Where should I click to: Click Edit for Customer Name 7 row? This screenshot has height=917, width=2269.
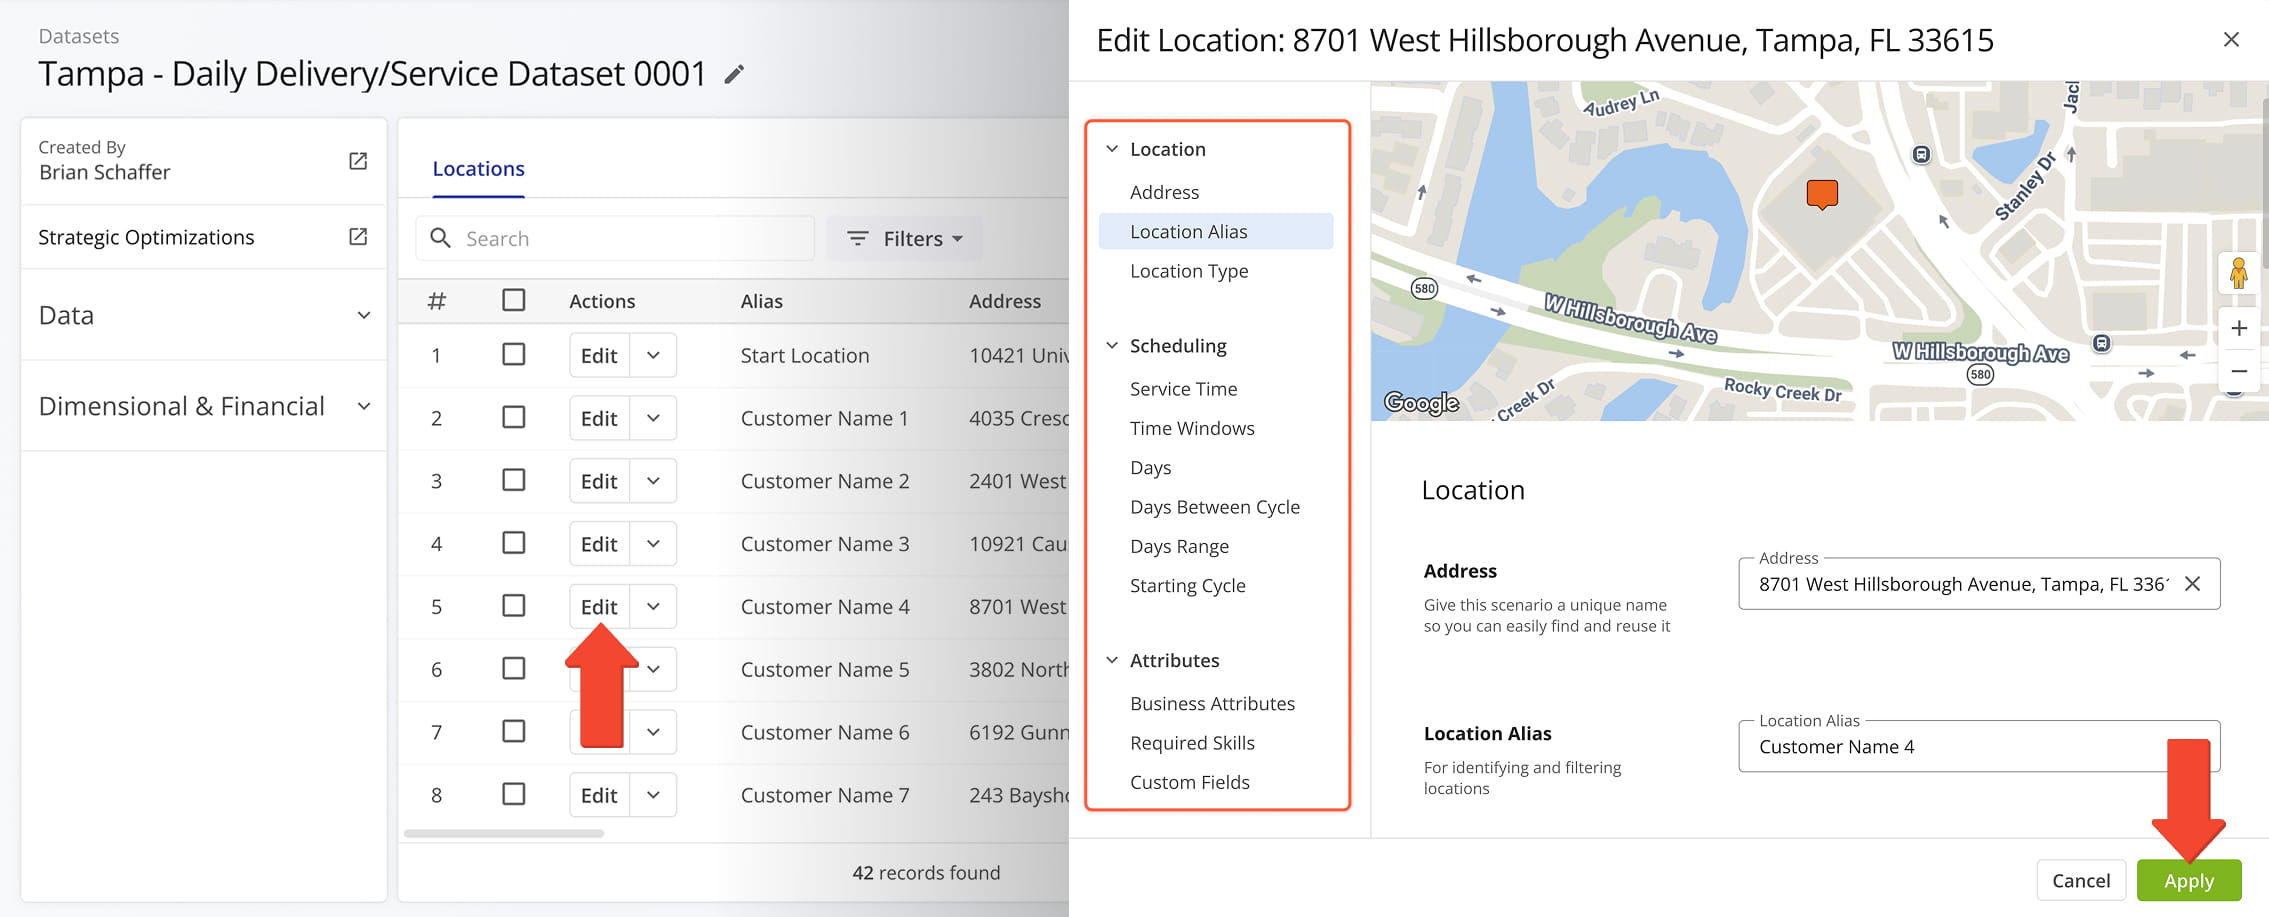point(599,795)
